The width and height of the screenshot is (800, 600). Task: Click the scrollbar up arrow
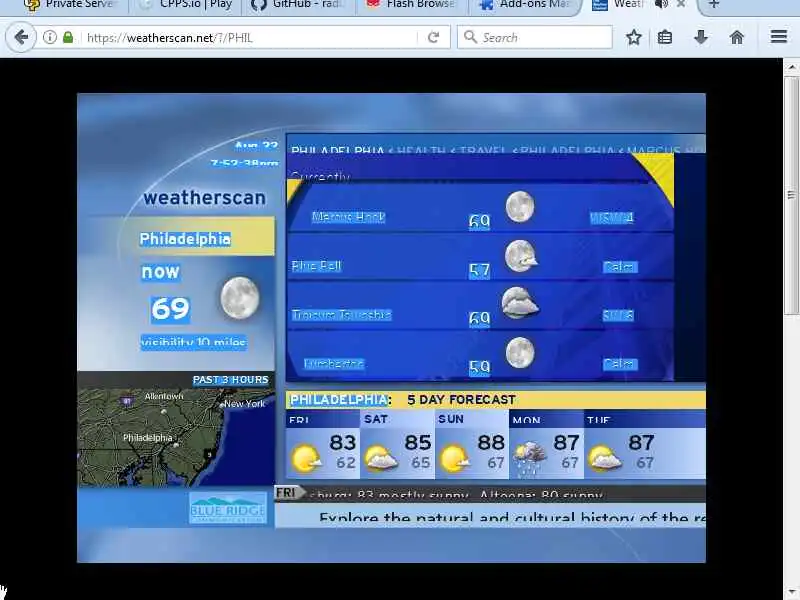[791, 67]
